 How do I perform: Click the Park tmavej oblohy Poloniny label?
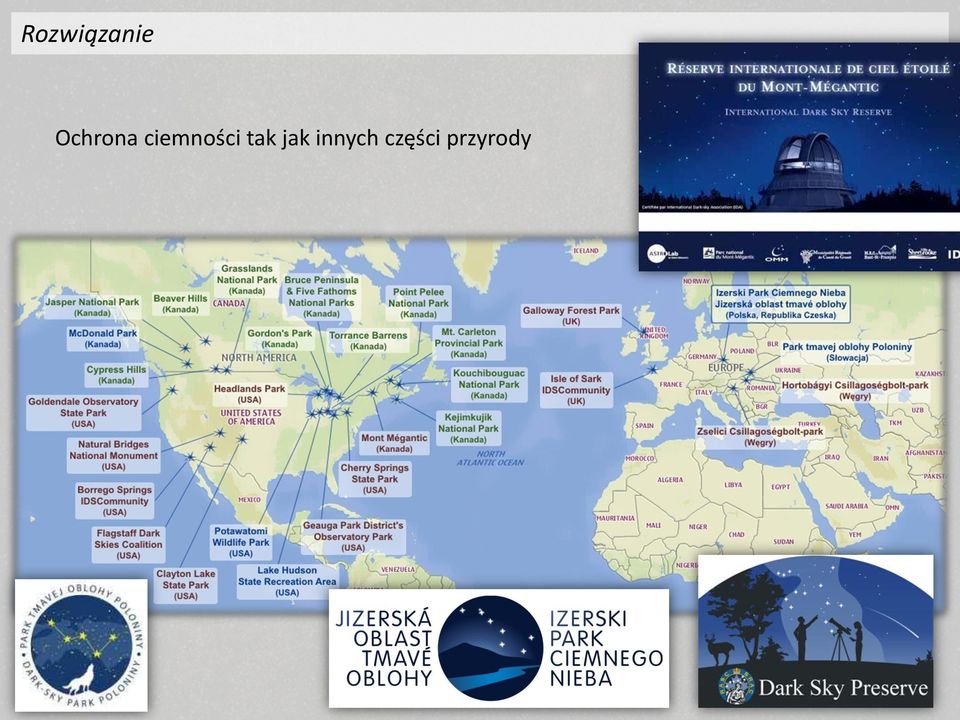tap(847, 352)
